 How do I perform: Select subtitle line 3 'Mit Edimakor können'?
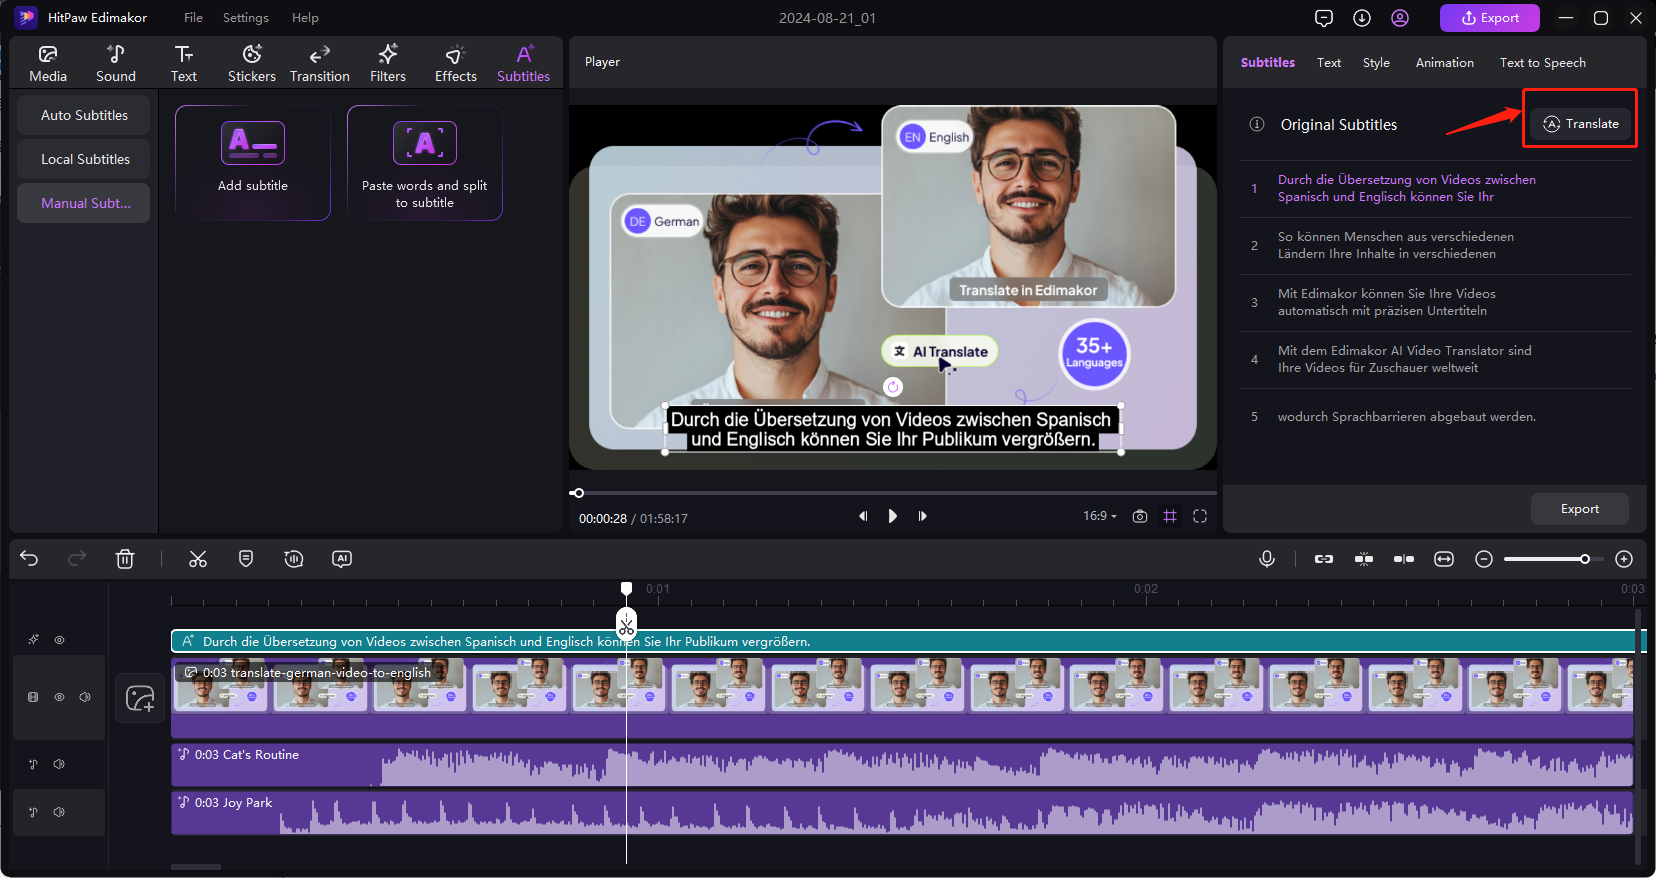(x=1435, y=303)
